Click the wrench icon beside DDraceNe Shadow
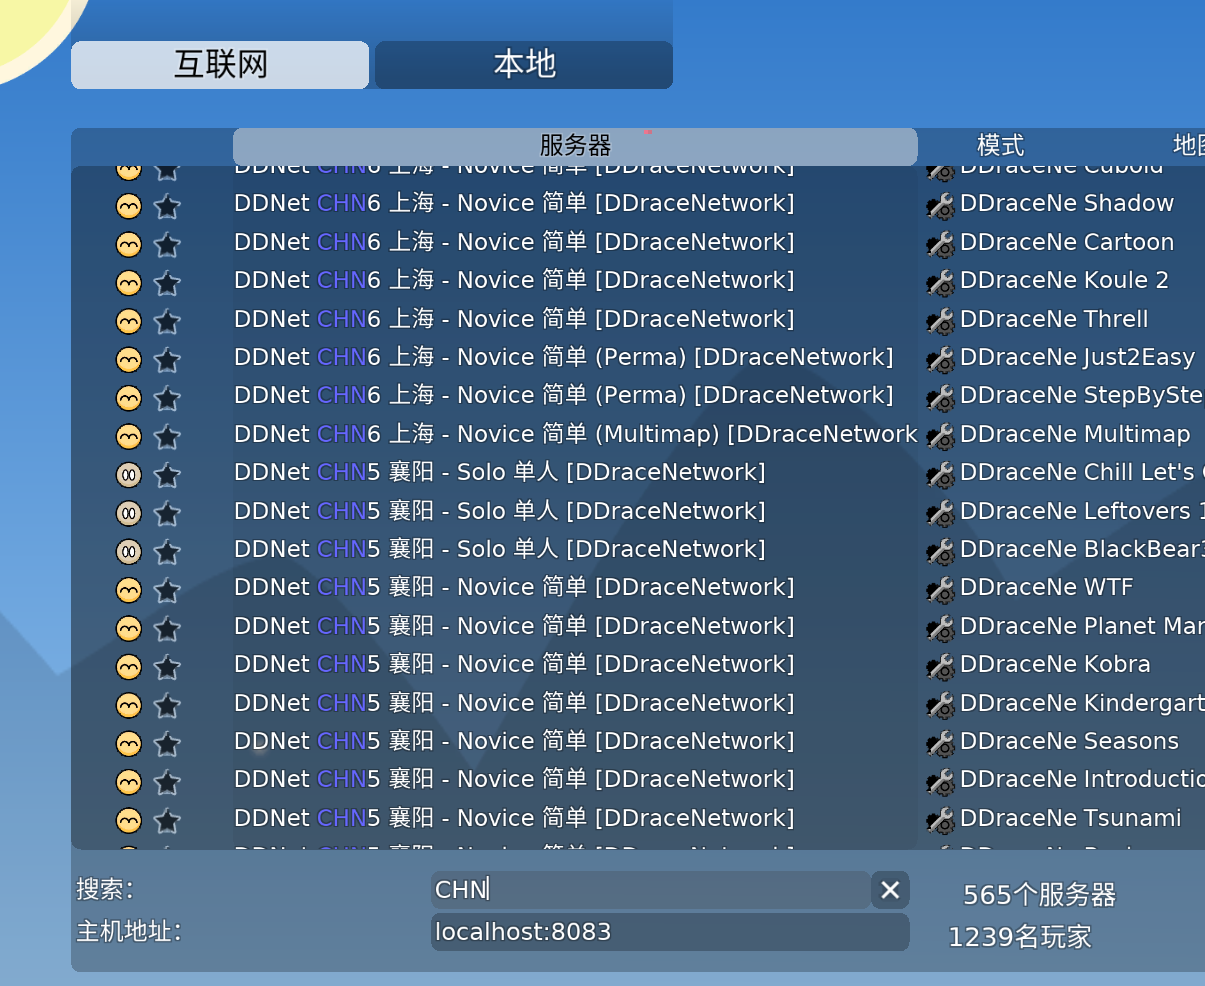This screenshot has width=1205, height=986. point(940,206)
